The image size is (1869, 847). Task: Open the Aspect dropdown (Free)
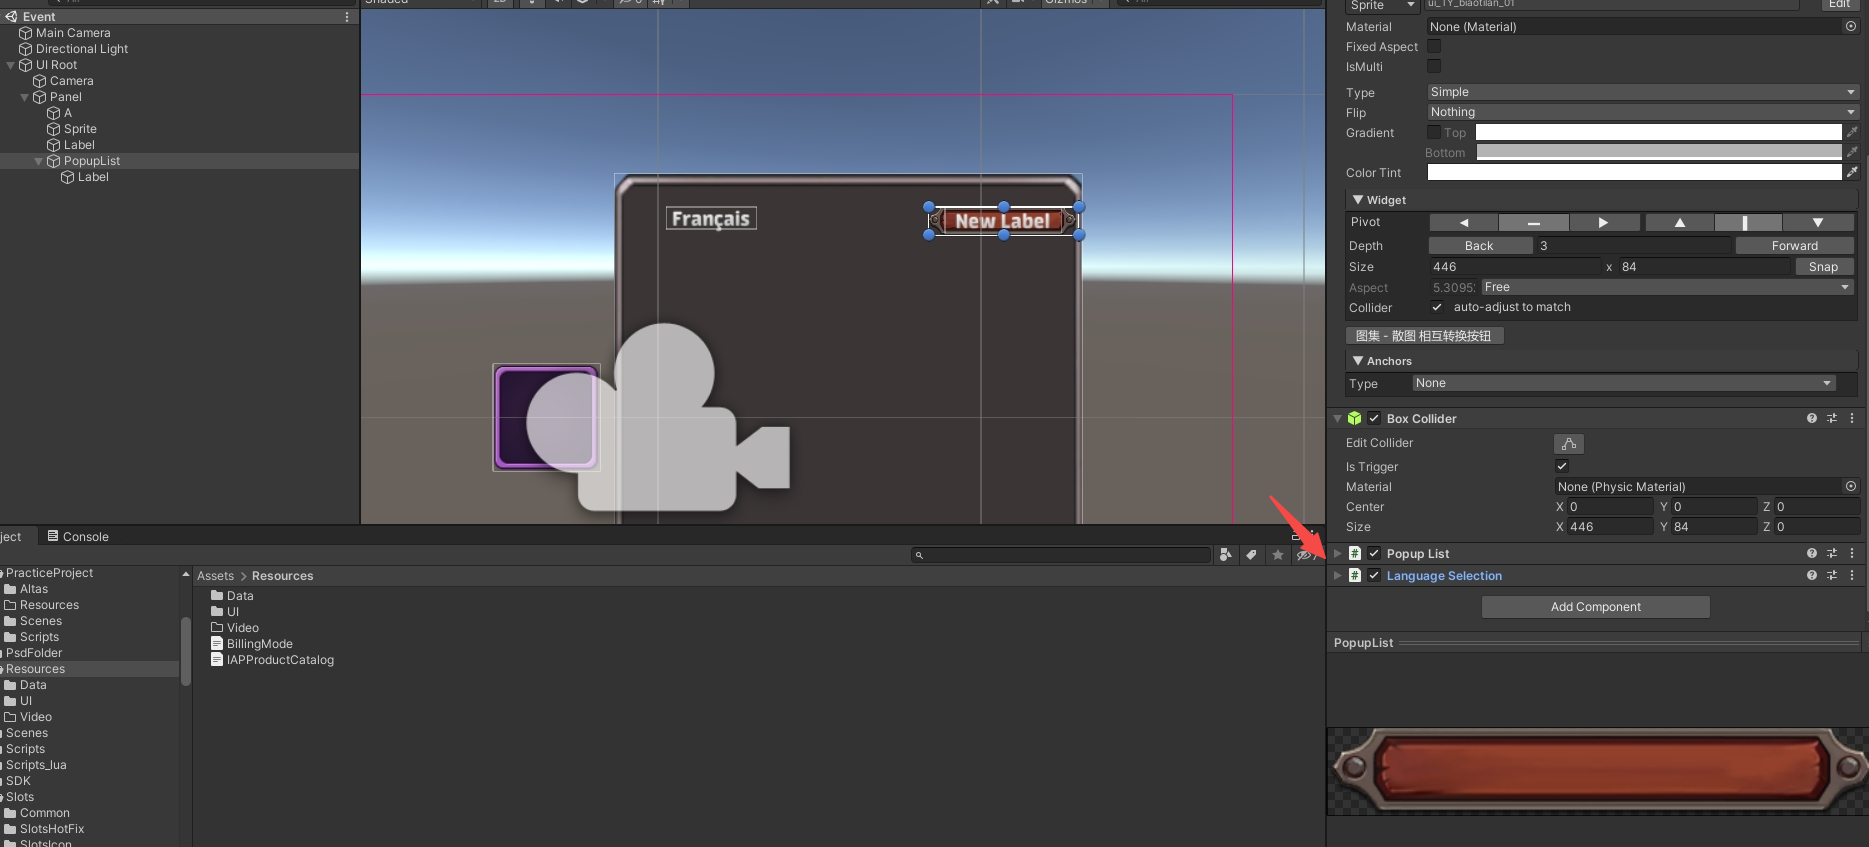1667,287
